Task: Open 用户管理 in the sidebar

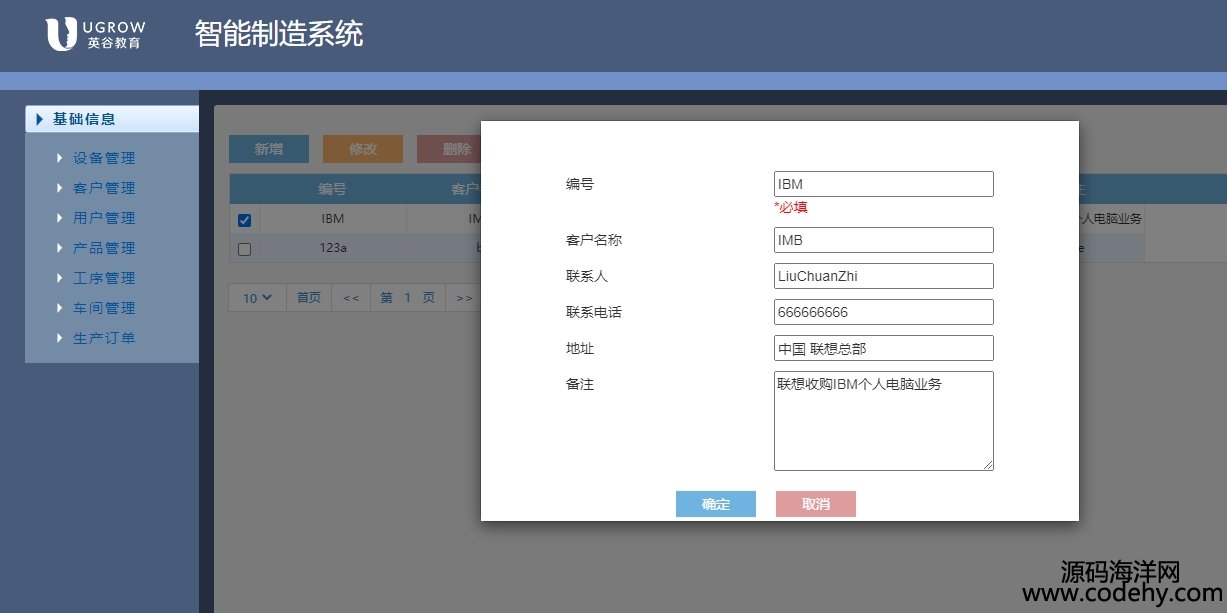Action: 103,218
